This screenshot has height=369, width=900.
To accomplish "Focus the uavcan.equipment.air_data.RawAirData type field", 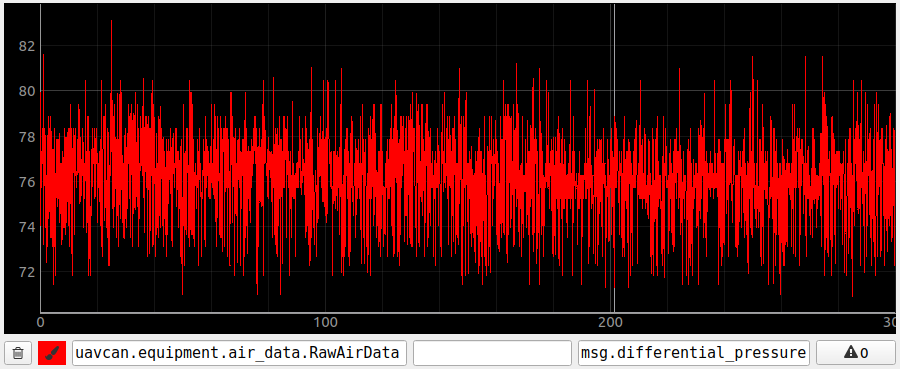I will pyautogui.click(x=240, y=352).
